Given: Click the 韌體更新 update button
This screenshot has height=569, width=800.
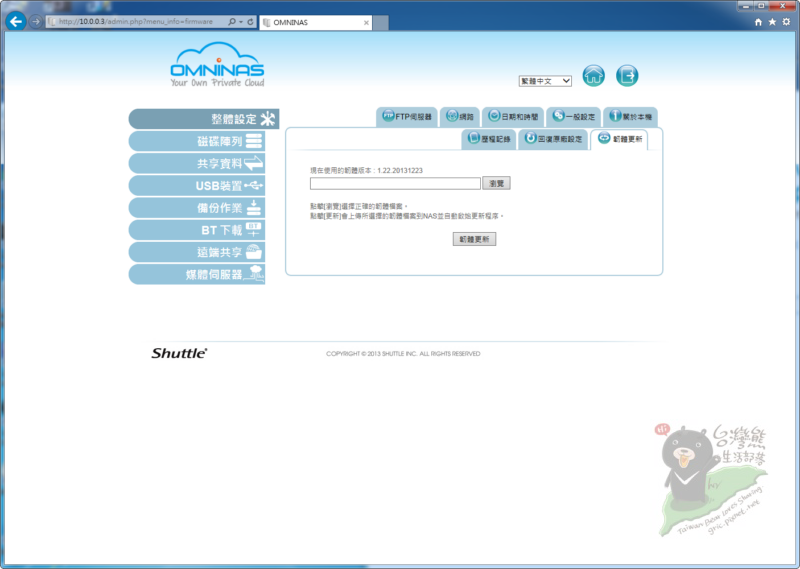Looking at the screenshot, I should pos(474,239).
